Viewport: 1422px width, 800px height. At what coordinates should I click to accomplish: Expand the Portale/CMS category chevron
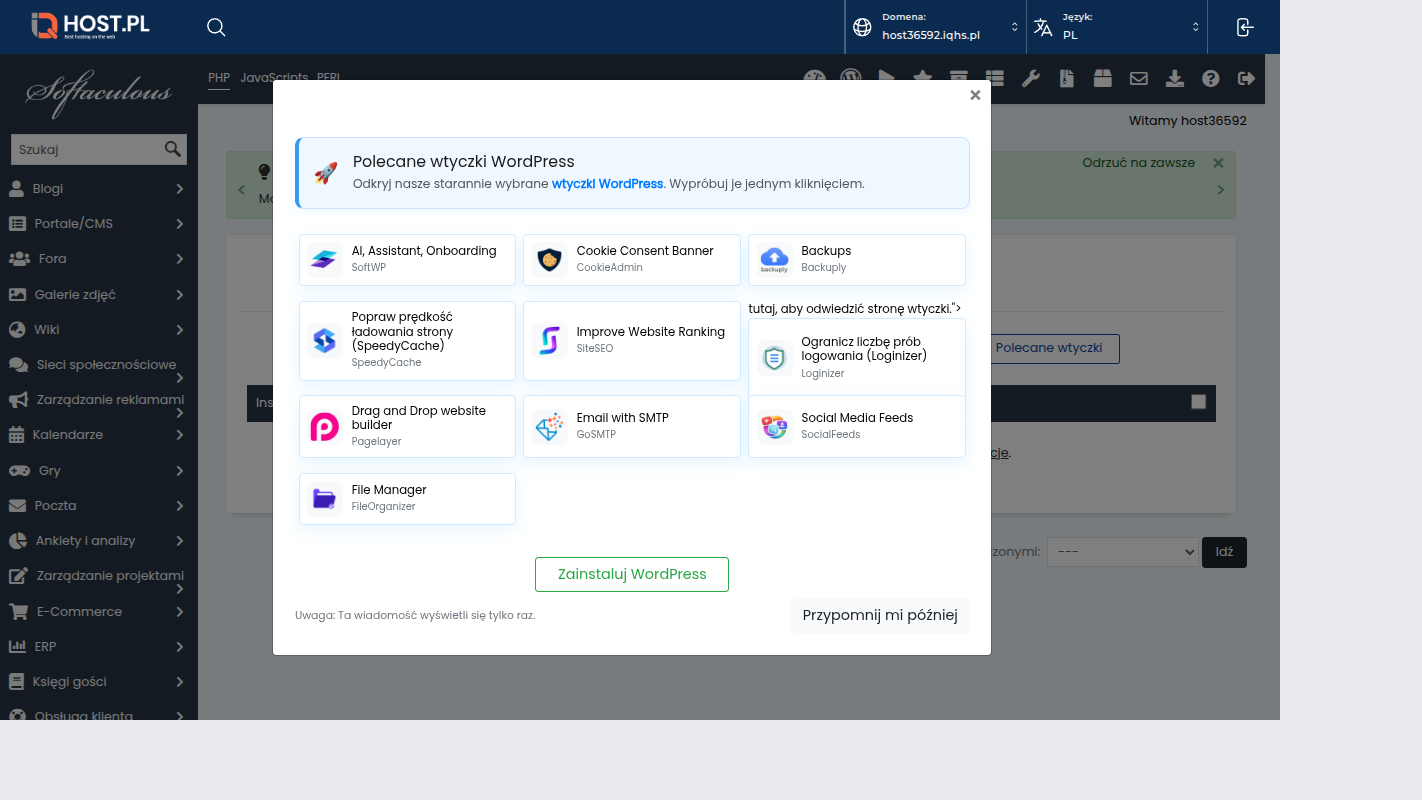(x=180, y=223)
